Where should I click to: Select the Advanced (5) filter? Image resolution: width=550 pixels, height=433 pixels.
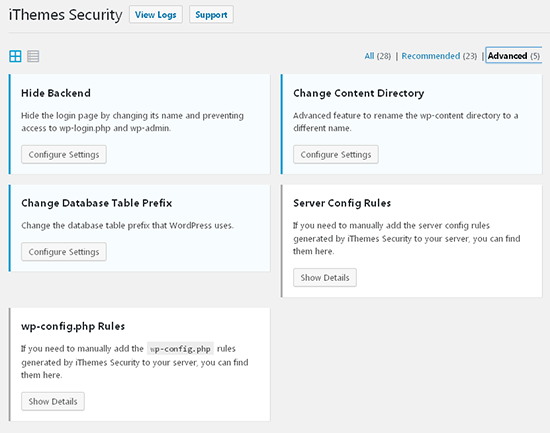514,56
